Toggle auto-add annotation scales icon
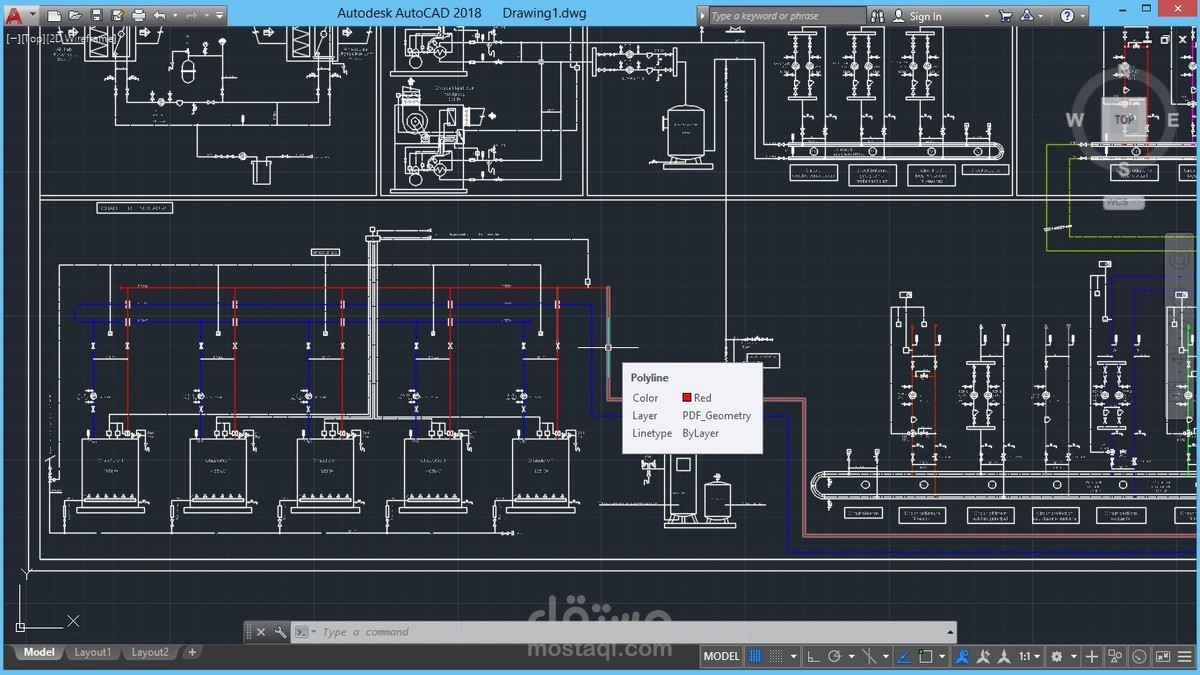Viewport: 1200px width, 675px height. (x=984, y=657)
